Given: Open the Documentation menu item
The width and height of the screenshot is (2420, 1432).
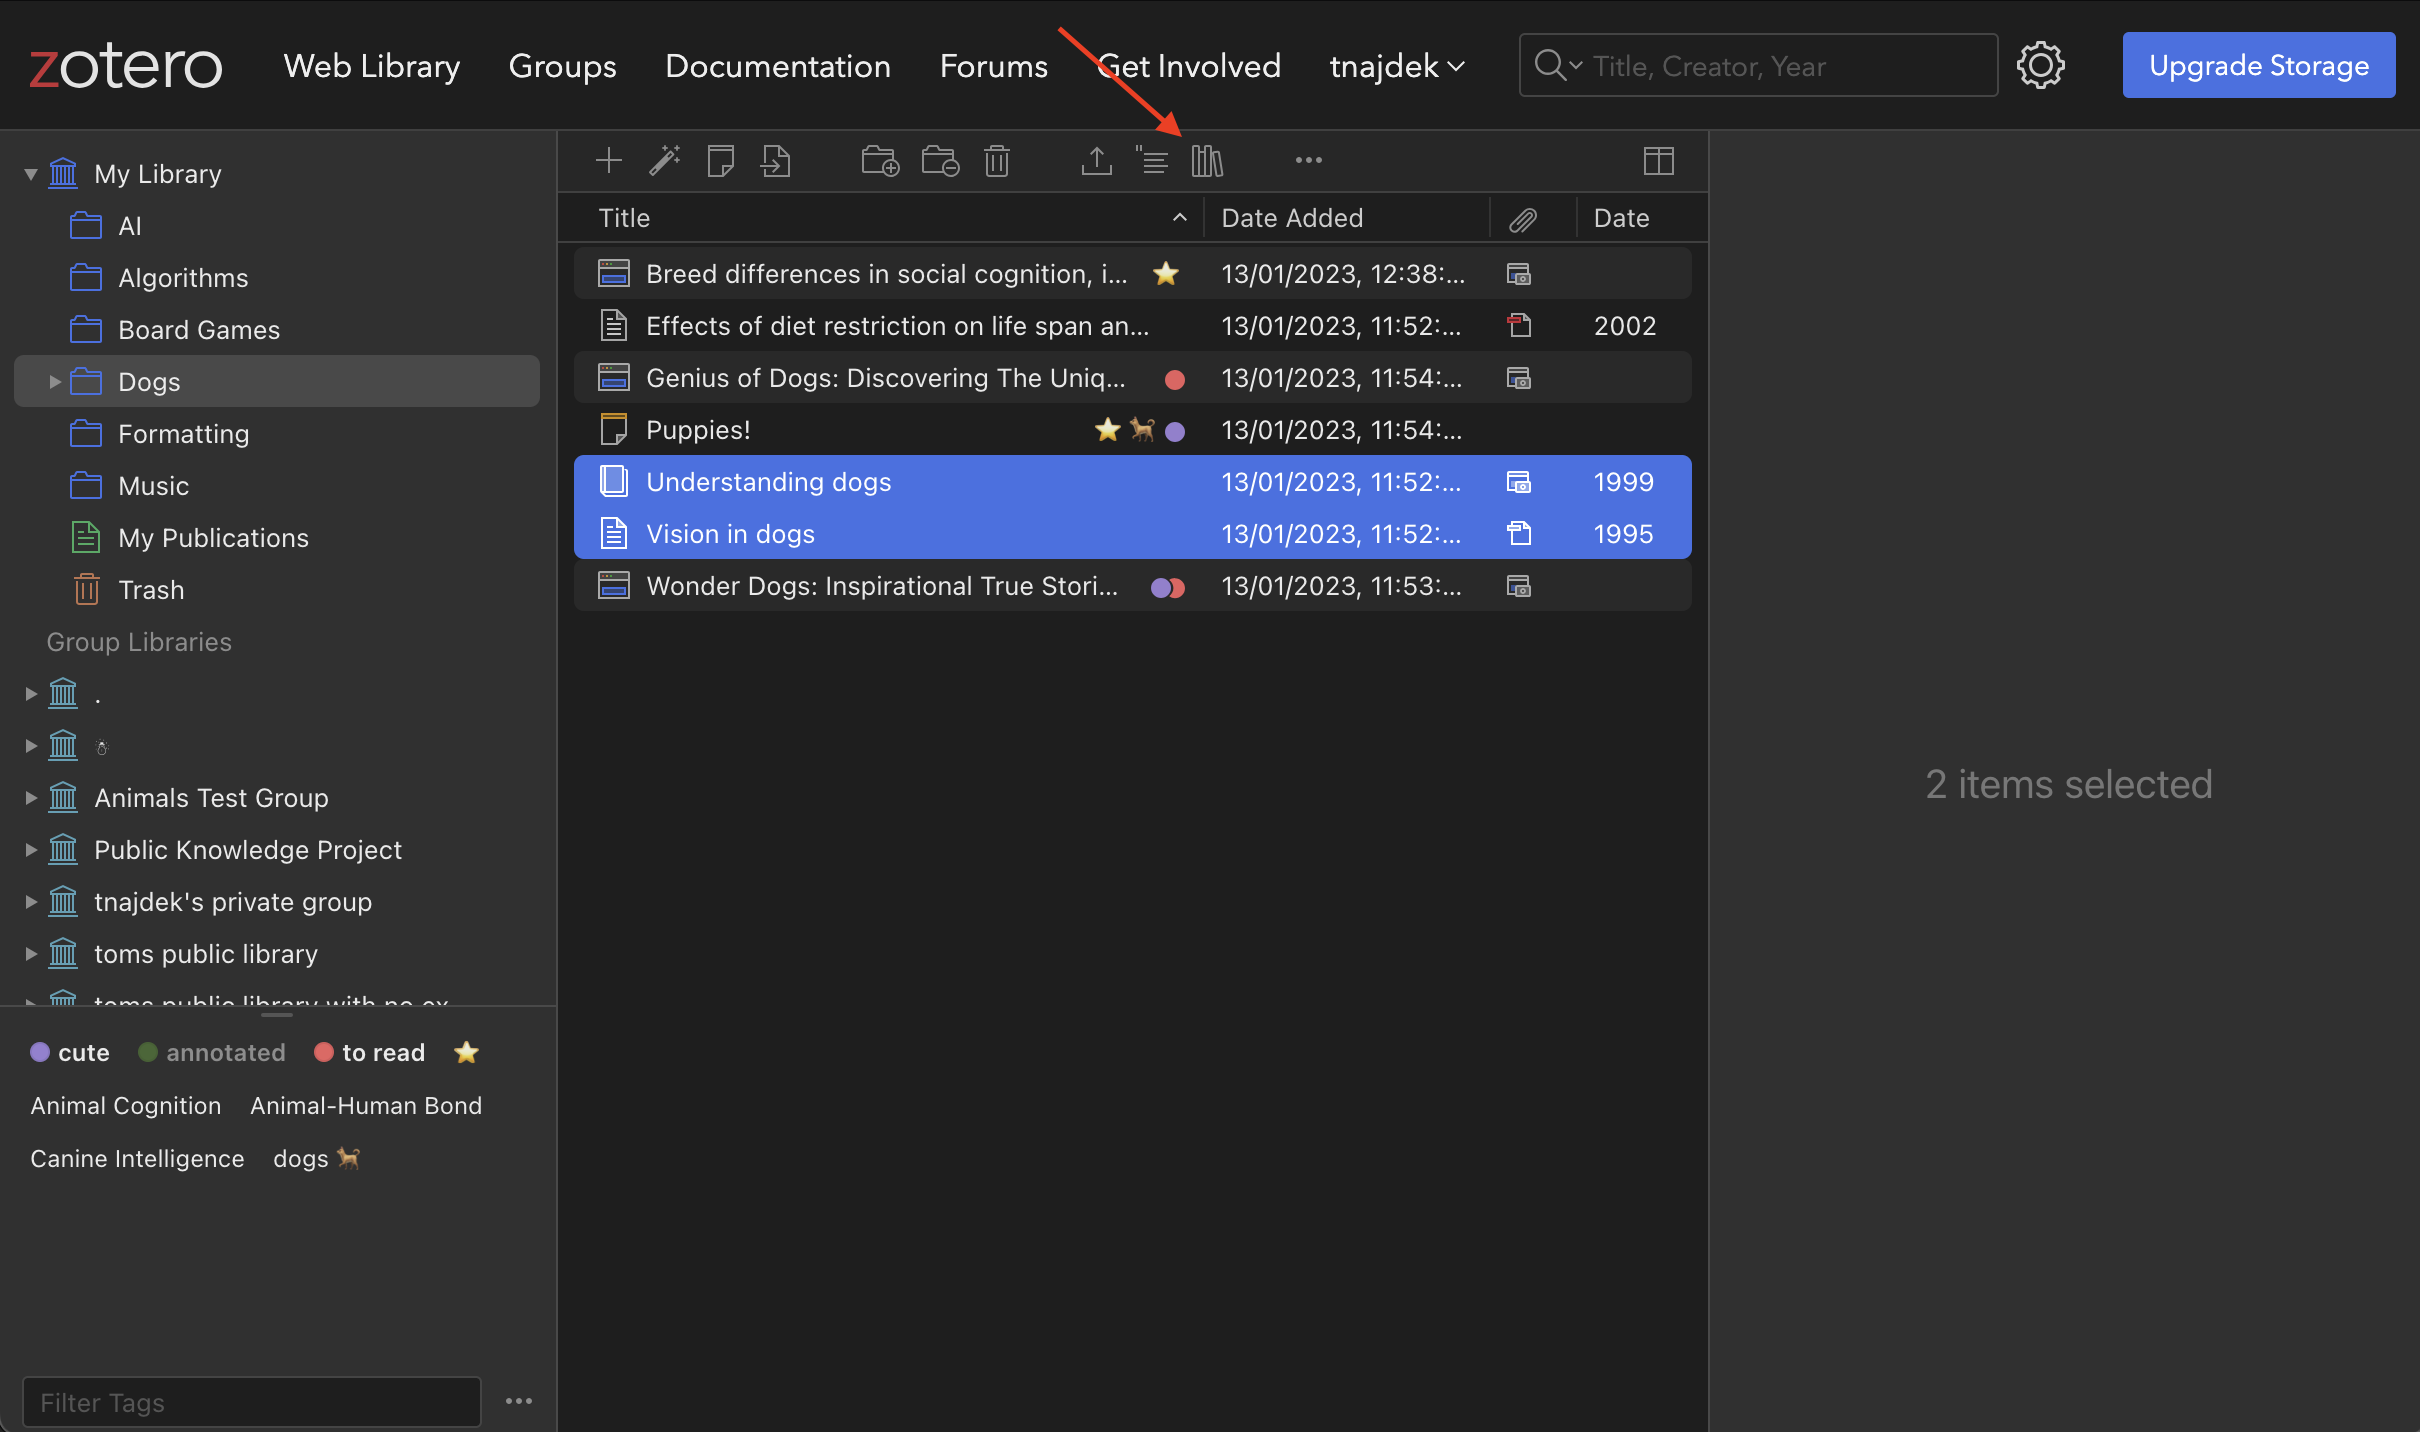Looking at the screenshot, I should 777,66.
